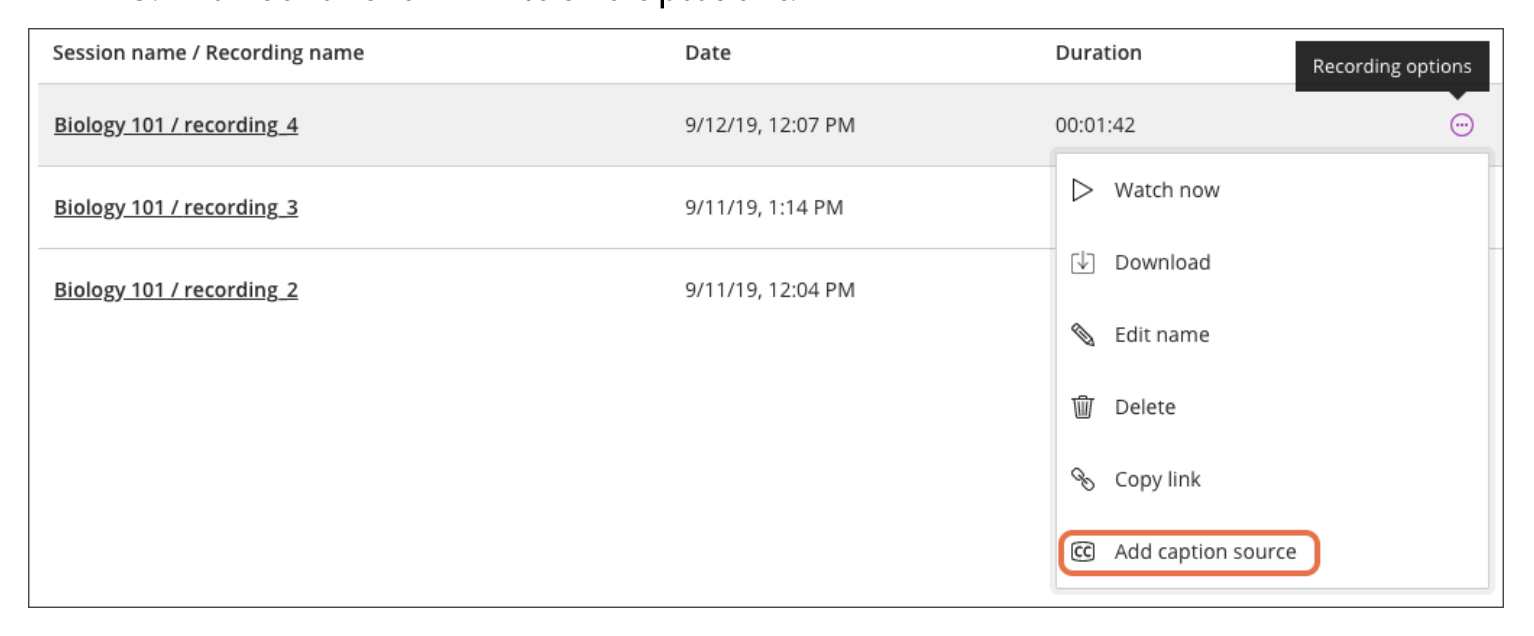
Task: Choose Delete from the options menu
Action: (x=1145, y=407)
